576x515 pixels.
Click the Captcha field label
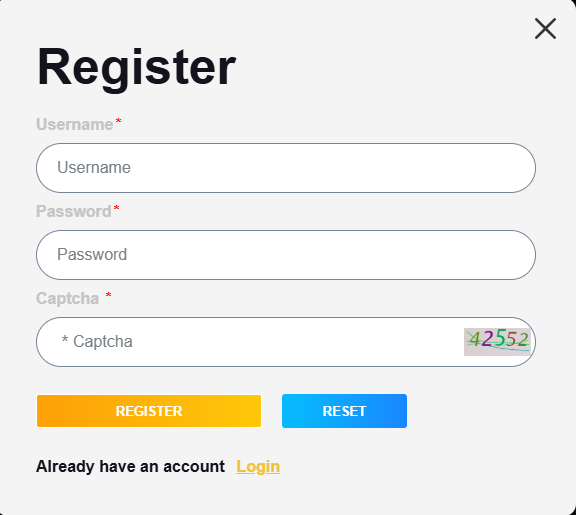pyautogui.click(x=68, y=298)
